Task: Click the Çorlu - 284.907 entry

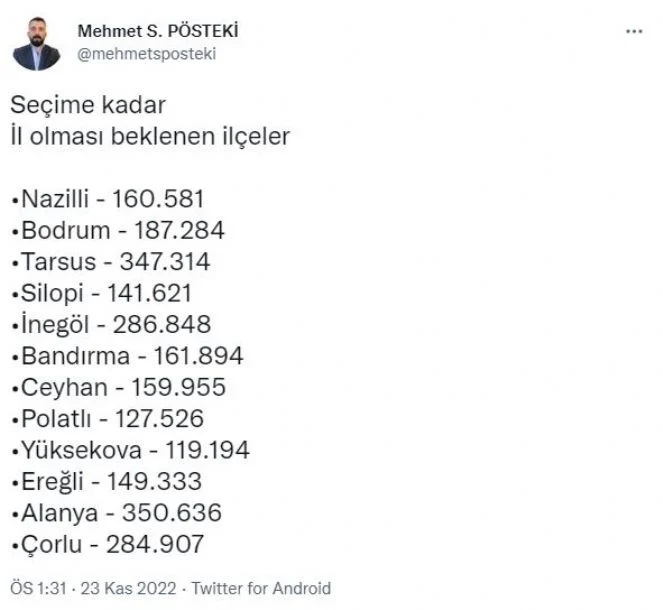Action: (x=108, y=544)
